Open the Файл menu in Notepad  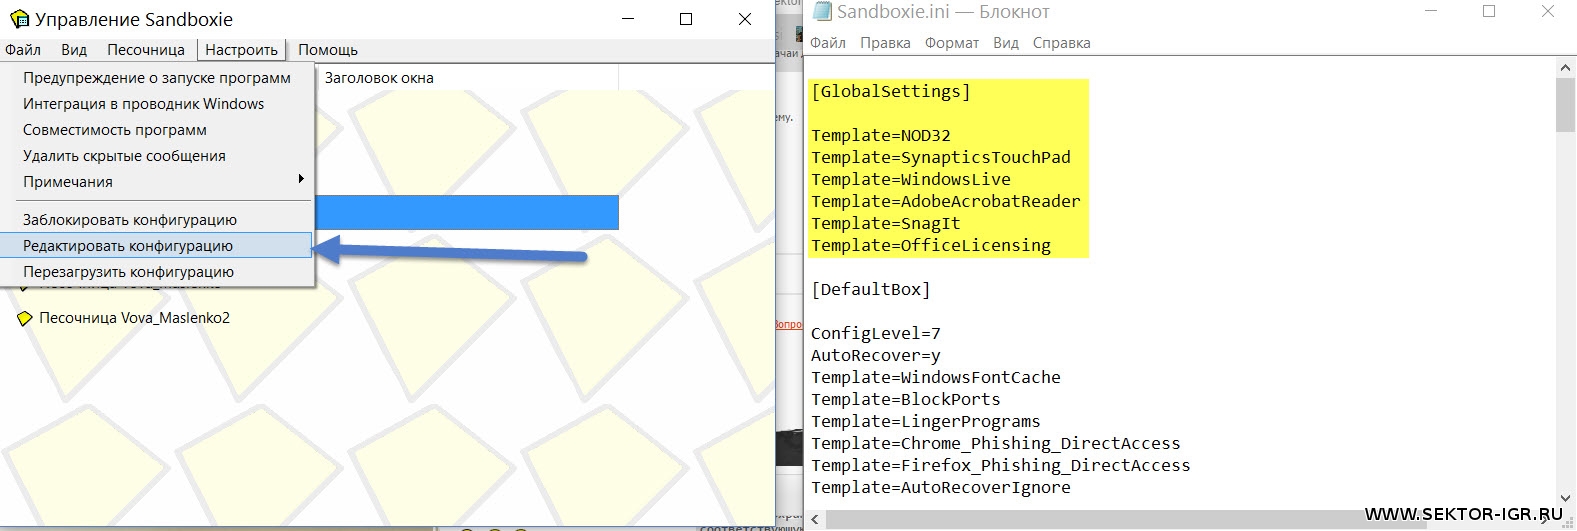pos(828,42)
